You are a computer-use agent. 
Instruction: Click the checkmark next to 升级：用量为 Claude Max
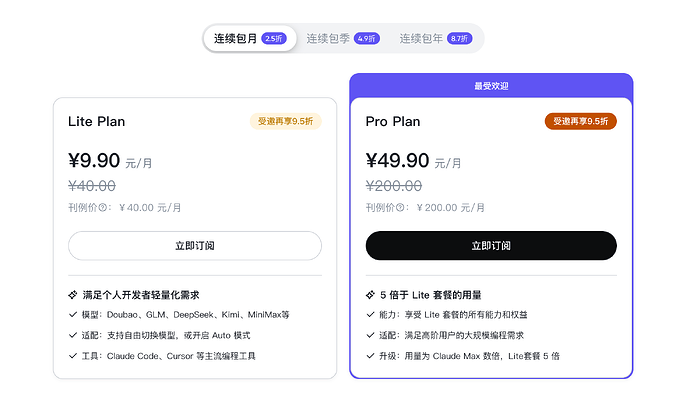(x=371, y=356)
